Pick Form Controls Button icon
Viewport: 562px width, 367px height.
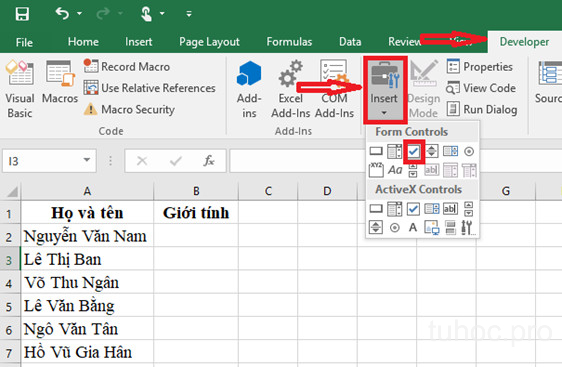(376, 151)
